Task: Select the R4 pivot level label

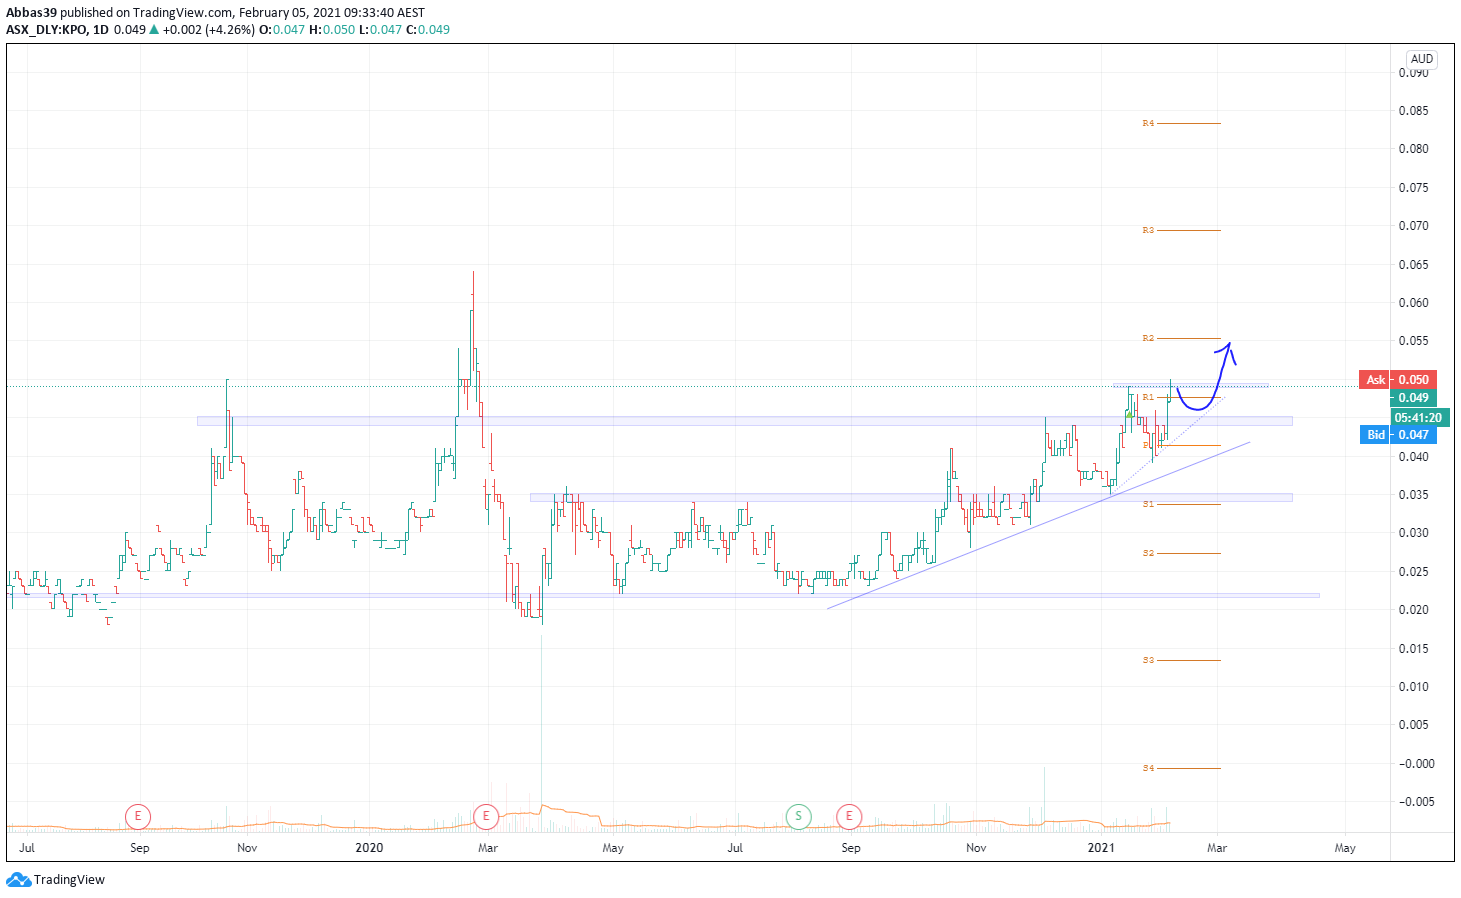Action: 1148,123
